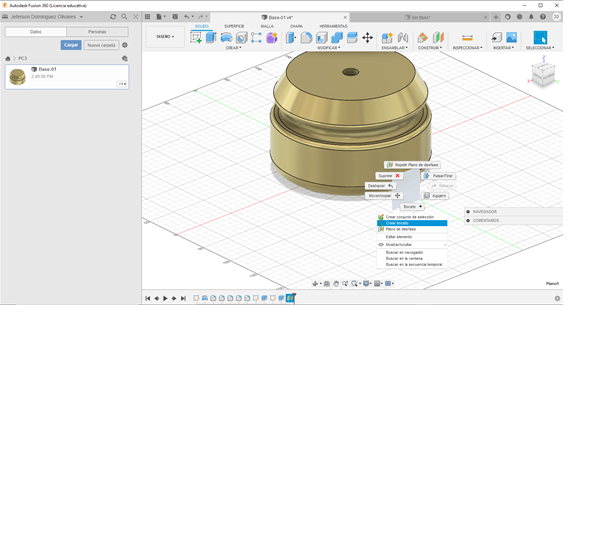Click the data panel grid icon
This screenshot has height=542, width=614.
(x=147, y=16)
